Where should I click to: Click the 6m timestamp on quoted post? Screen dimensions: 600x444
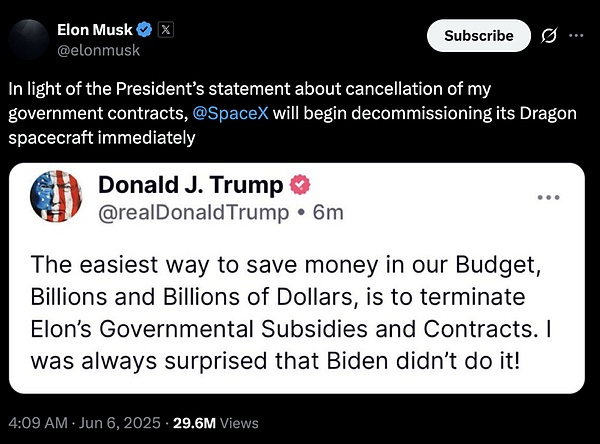click(x=327, y=211)
